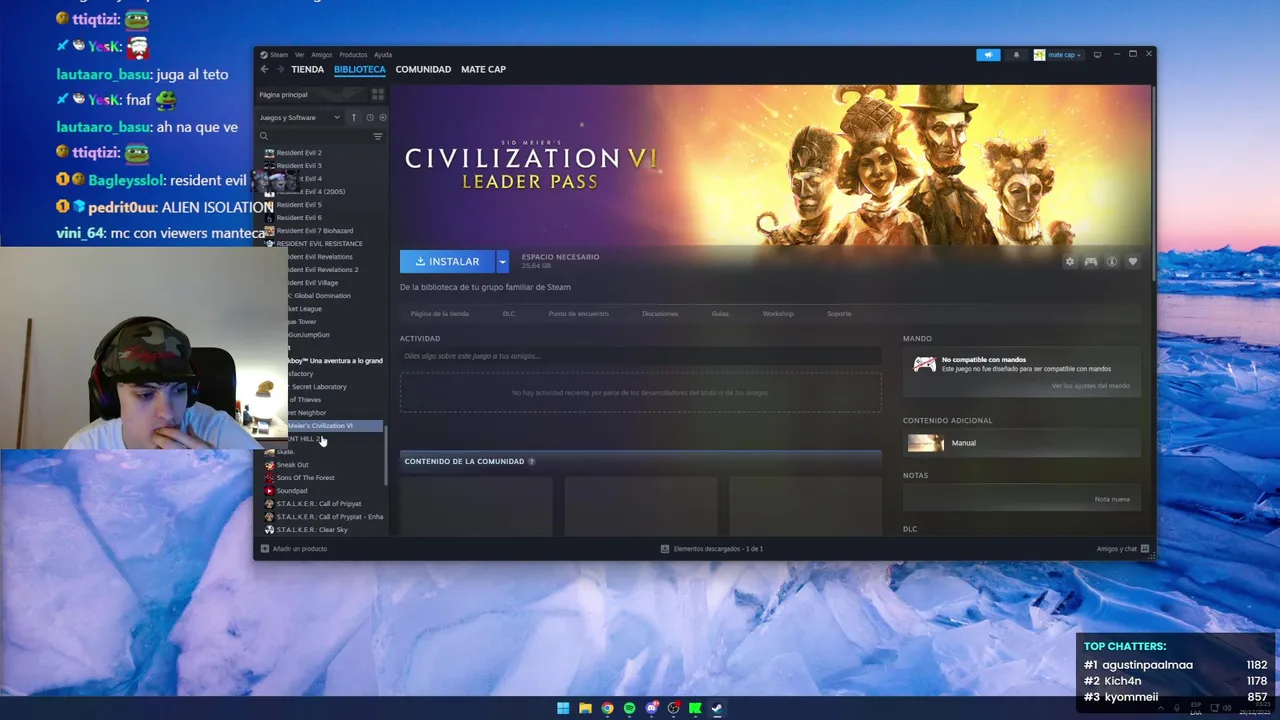Open Página de la tienda tab

pos(439,314)
